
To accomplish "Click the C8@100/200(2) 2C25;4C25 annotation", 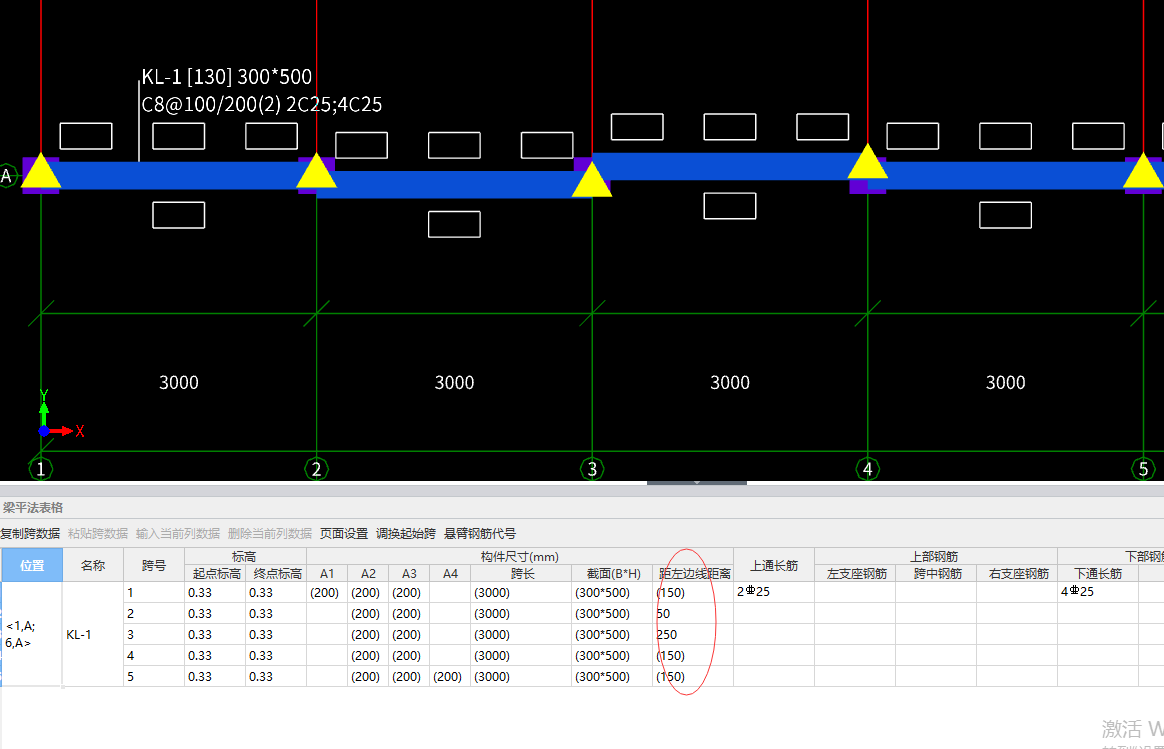I will pos(261,105).
